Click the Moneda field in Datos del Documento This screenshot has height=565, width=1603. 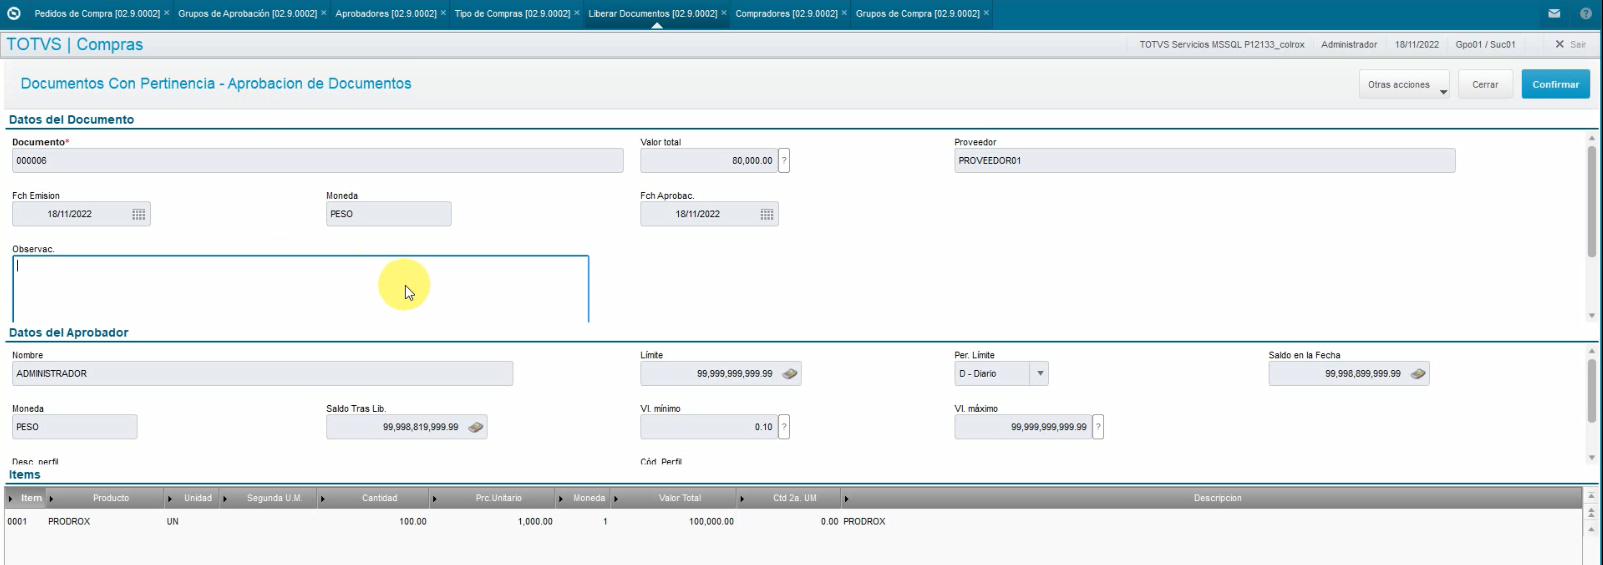388,214
